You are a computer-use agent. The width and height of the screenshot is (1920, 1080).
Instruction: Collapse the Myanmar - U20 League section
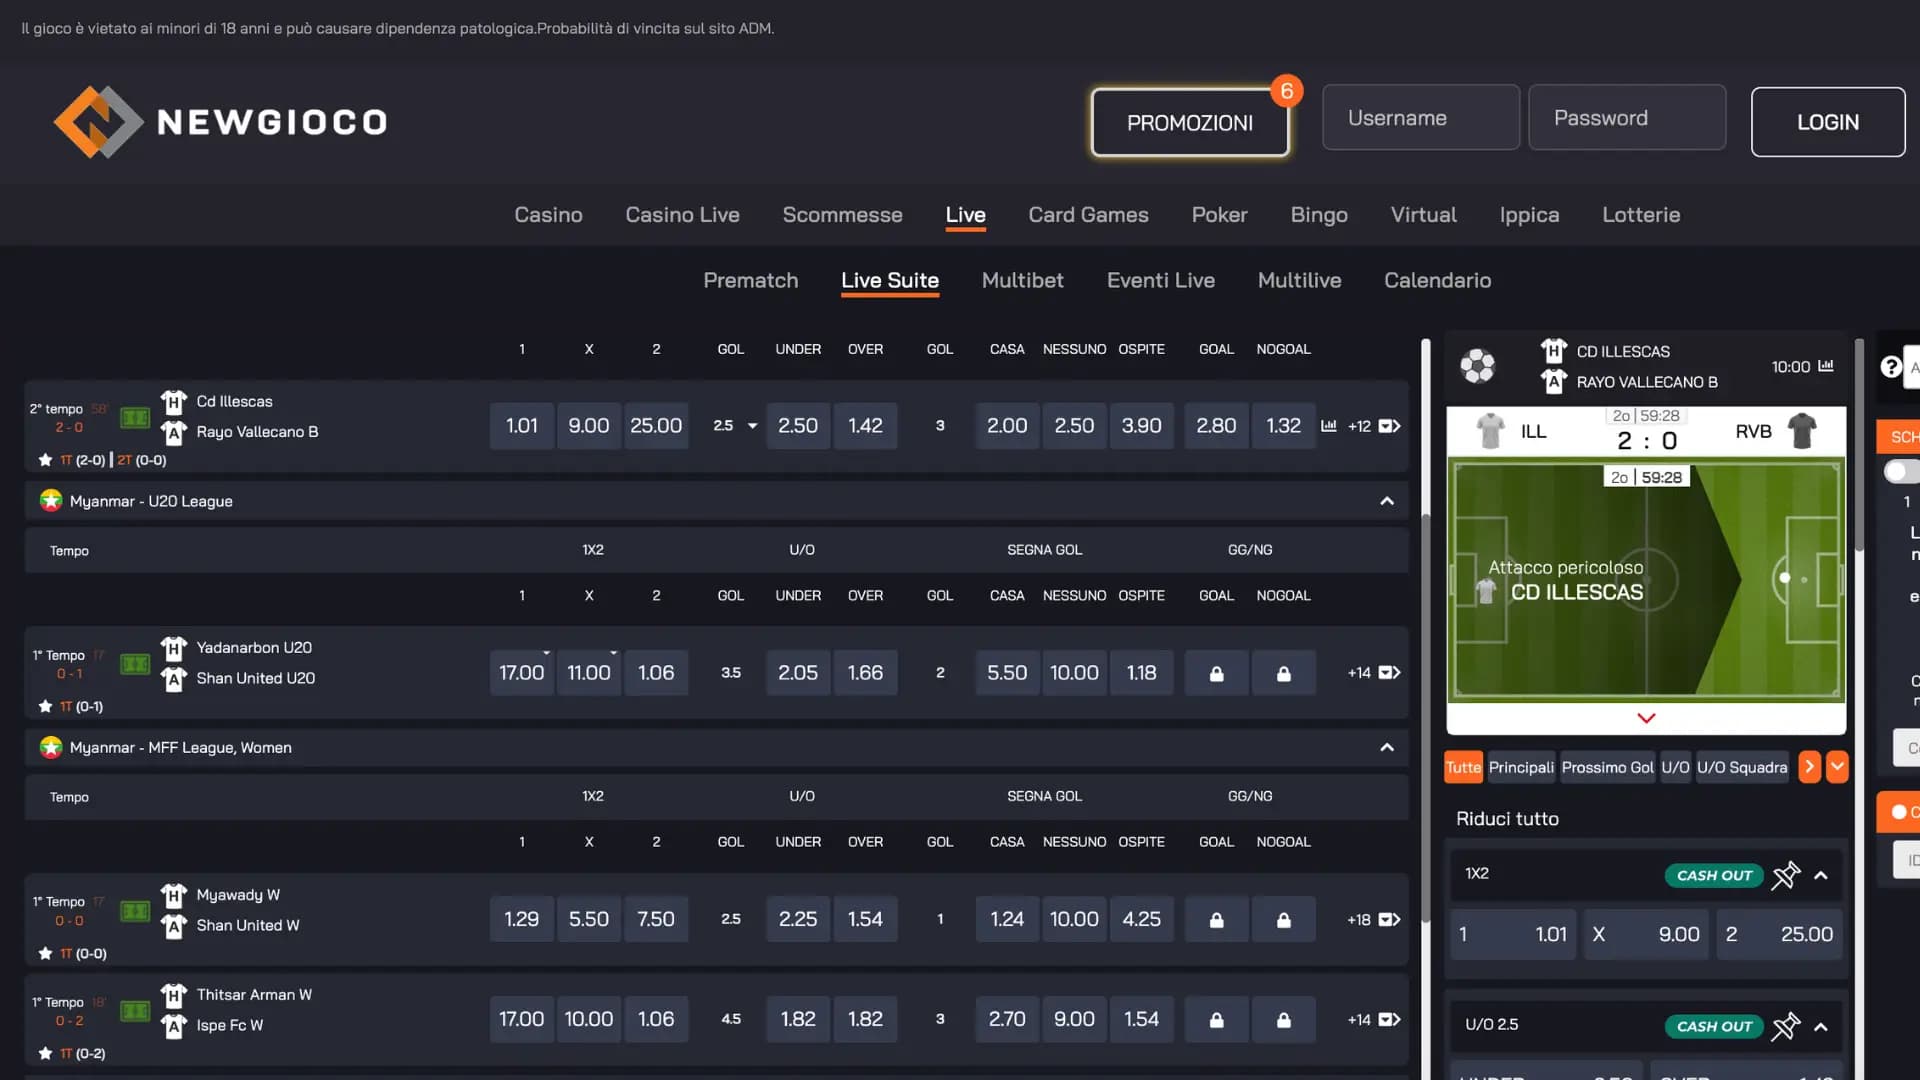point(1386,501)
